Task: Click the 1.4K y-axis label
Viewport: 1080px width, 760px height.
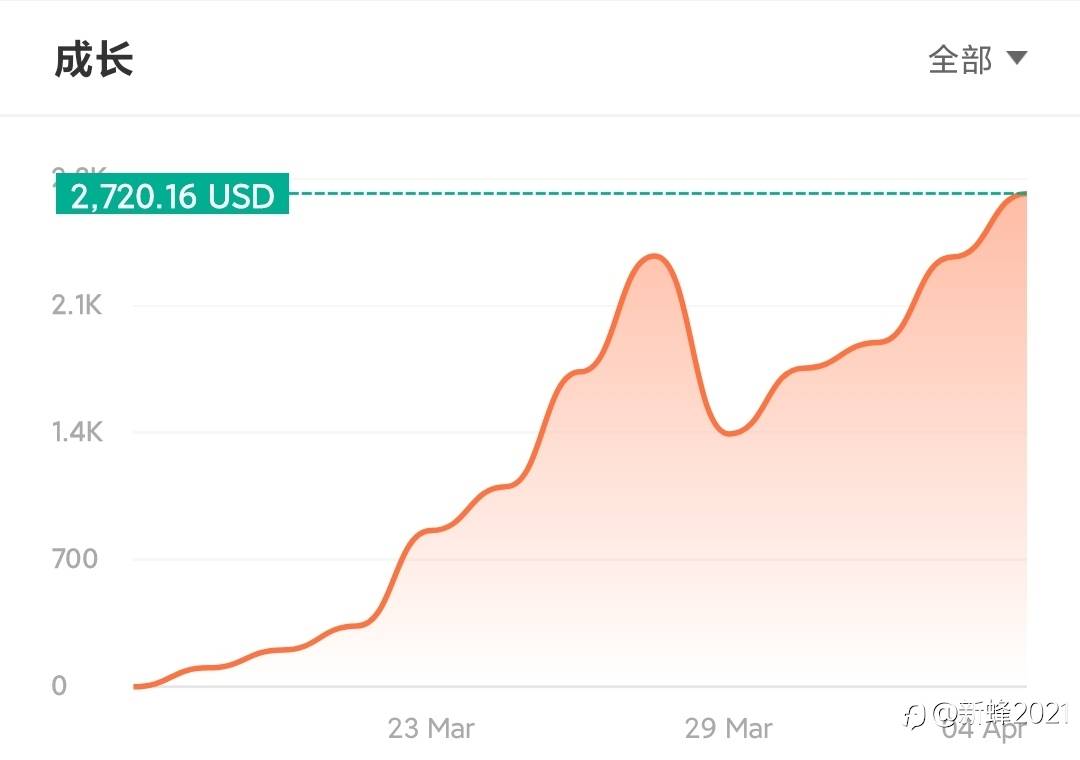Action: (77, 433)
